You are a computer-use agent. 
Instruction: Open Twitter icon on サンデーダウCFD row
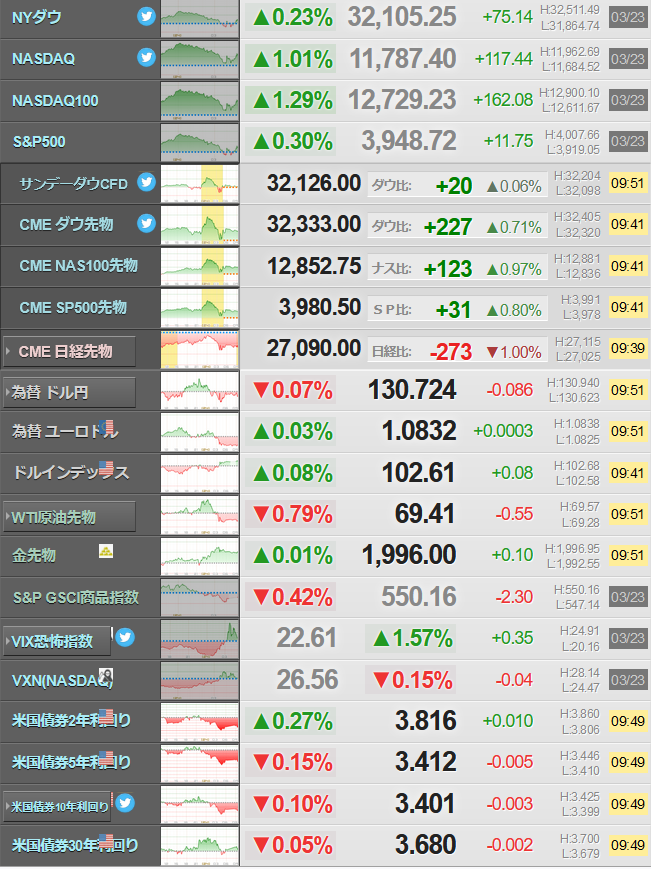click(x=146, y=182)
